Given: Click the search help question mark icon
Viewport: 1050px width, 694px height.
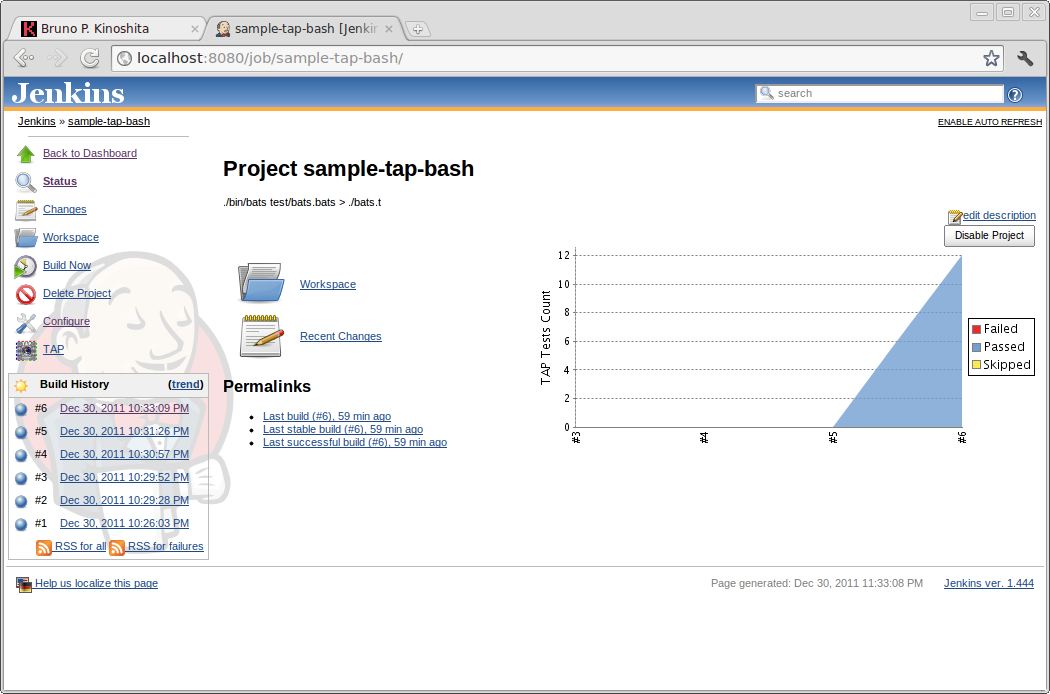Looking at the screenshot, I should point(1015,94).
